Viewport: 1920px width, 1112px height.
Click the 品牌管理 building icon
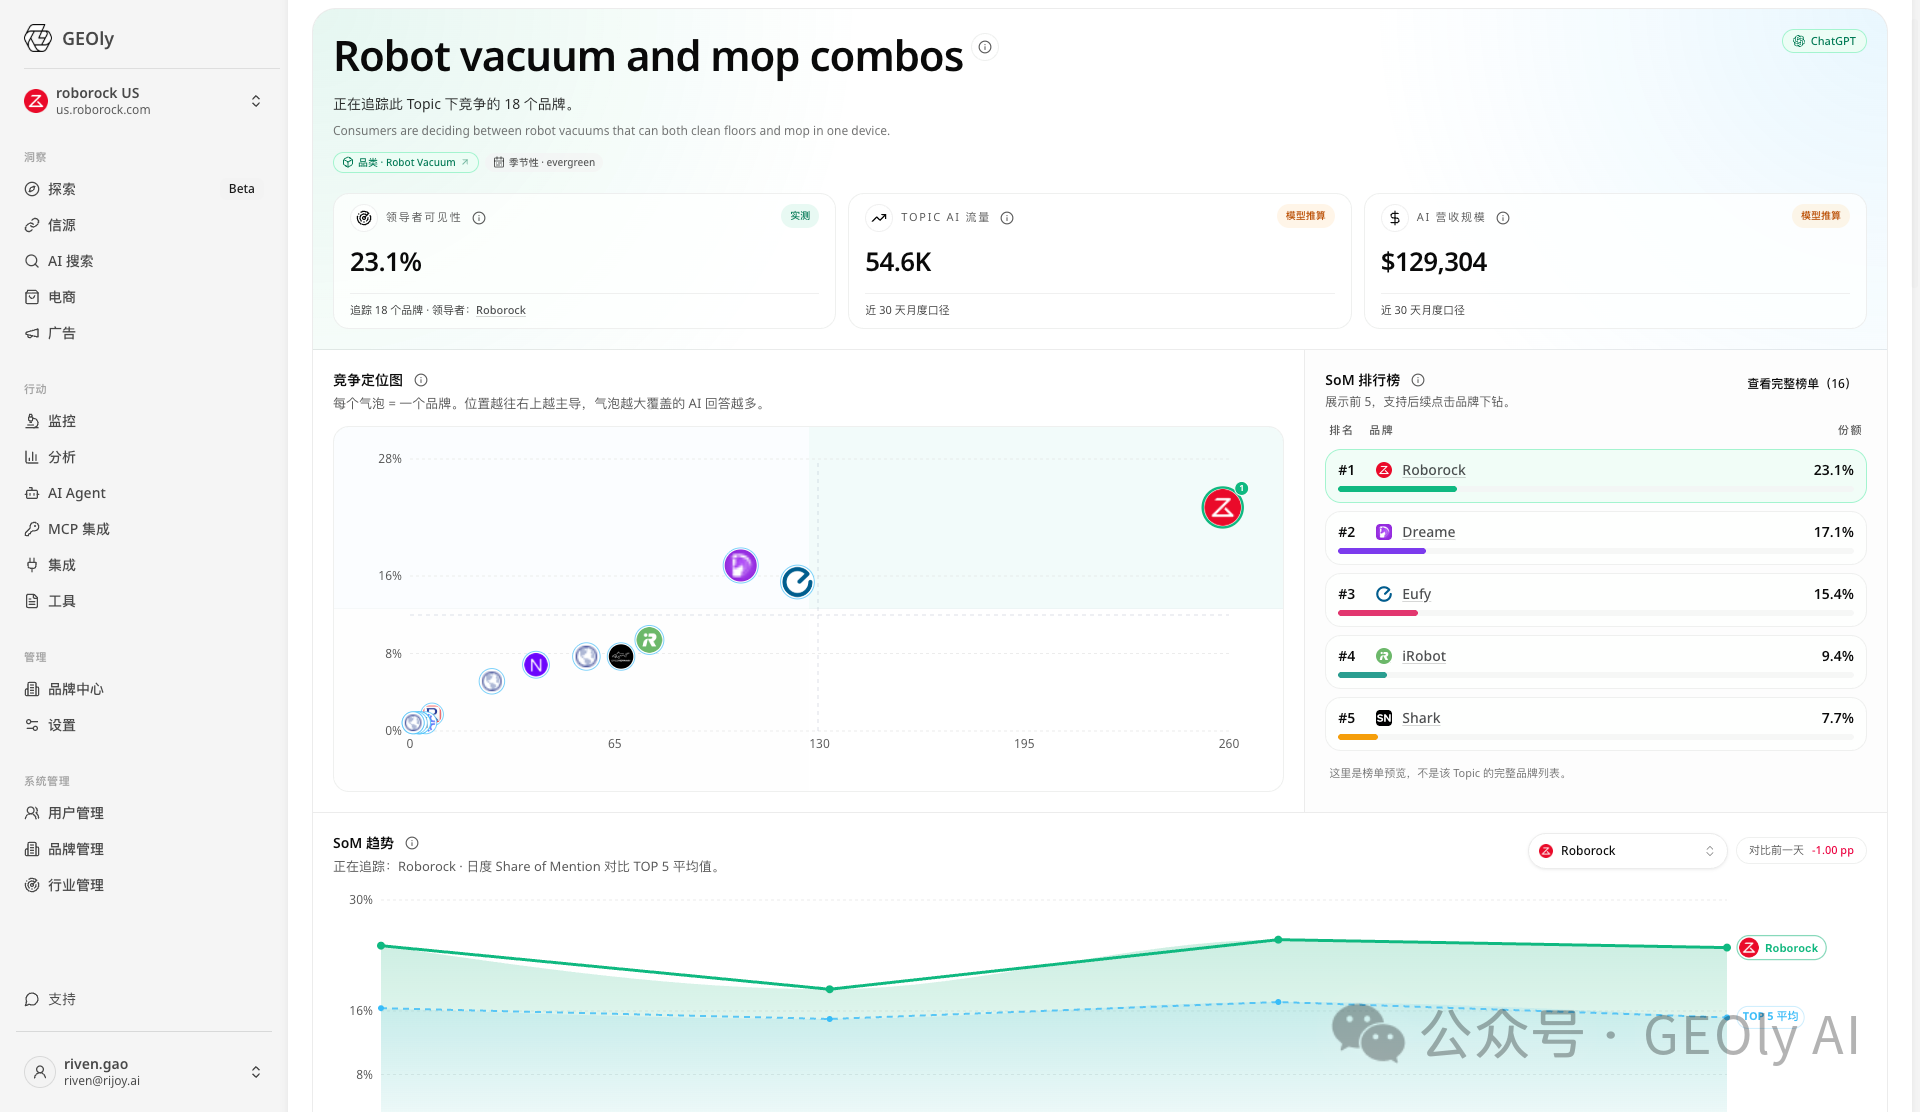point(32,849)
